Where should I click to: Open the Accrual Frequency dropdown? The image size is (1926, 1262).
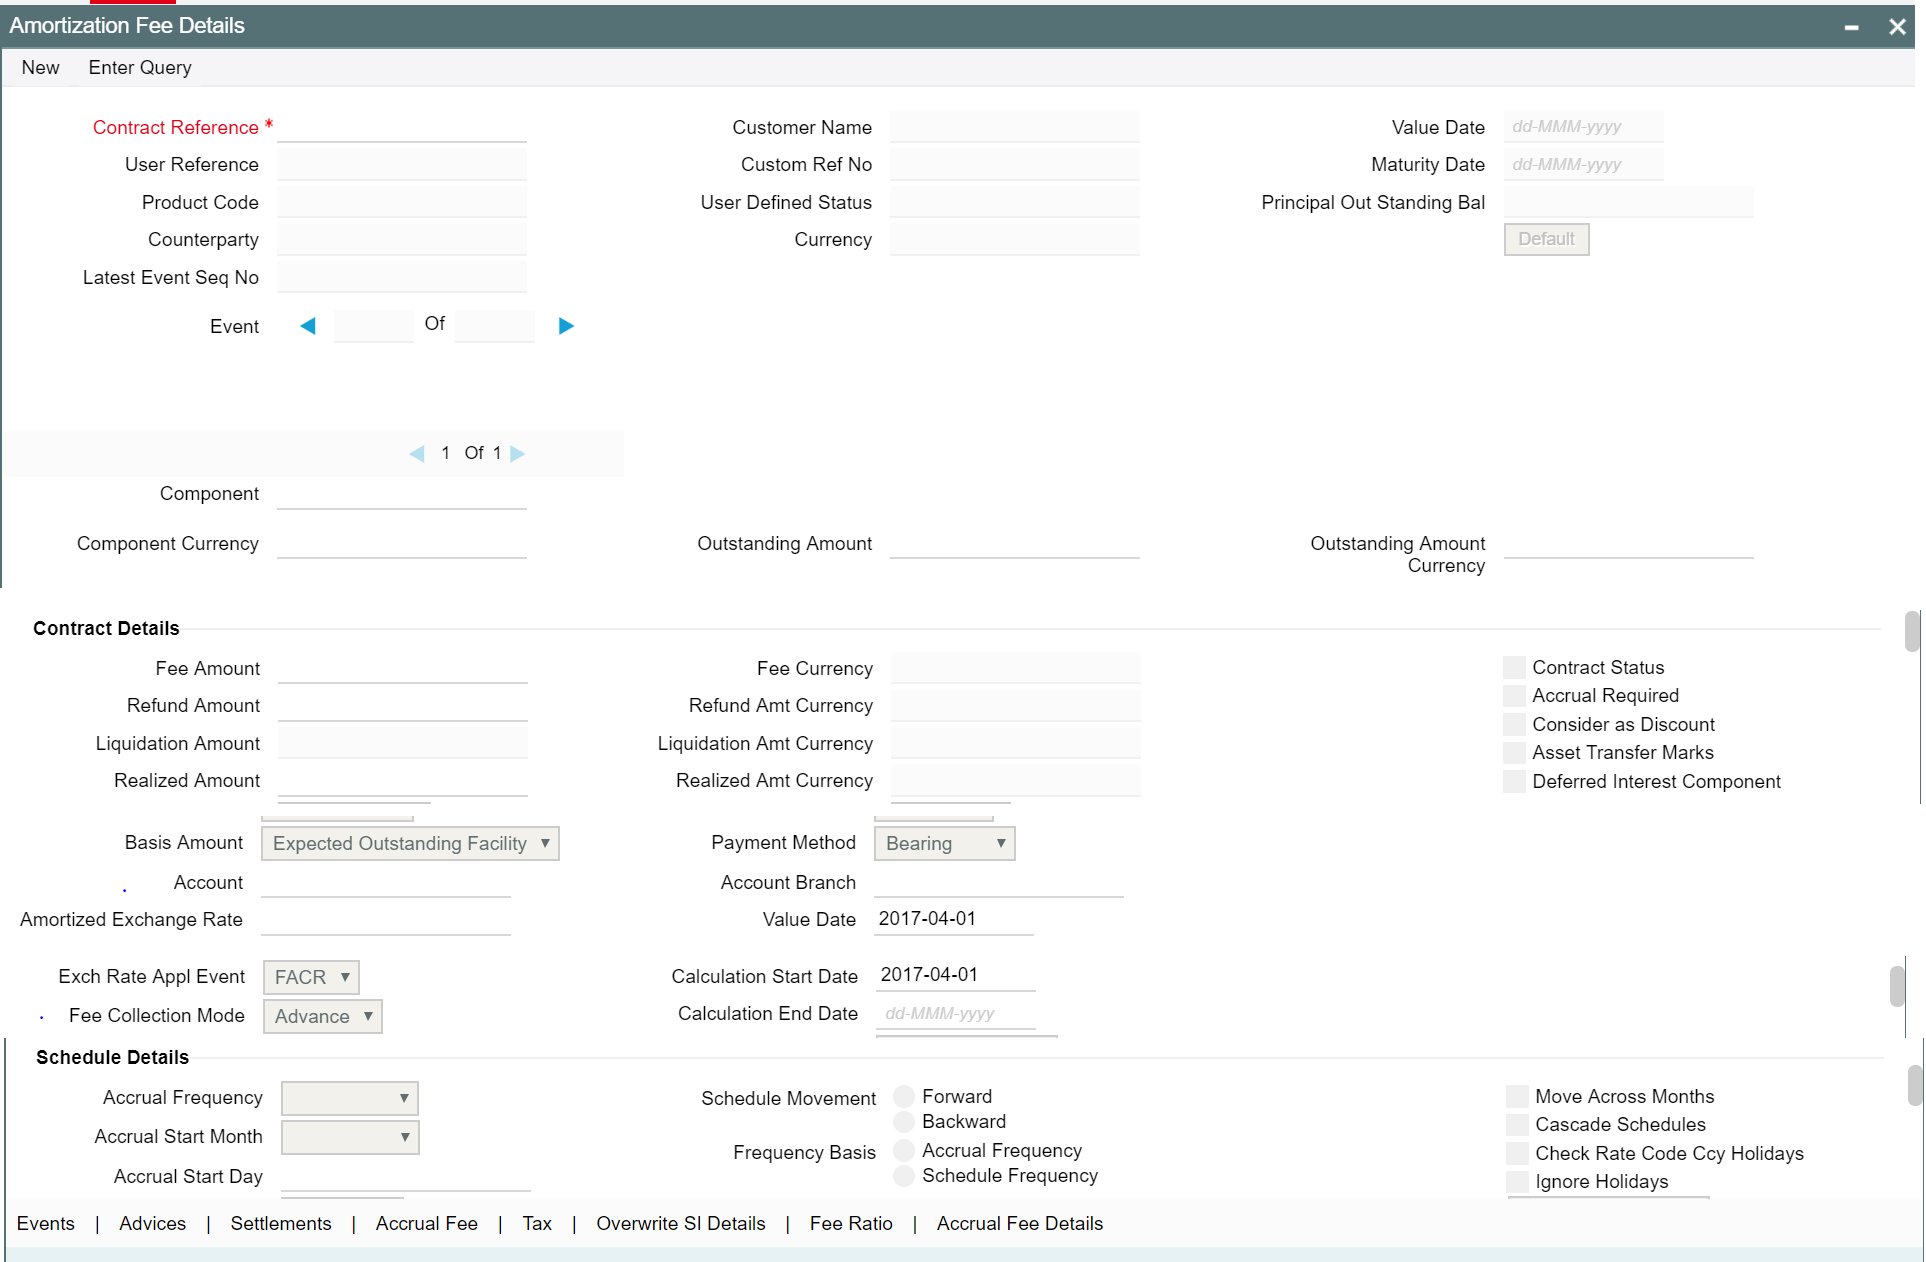click(x=349, y=1099)
